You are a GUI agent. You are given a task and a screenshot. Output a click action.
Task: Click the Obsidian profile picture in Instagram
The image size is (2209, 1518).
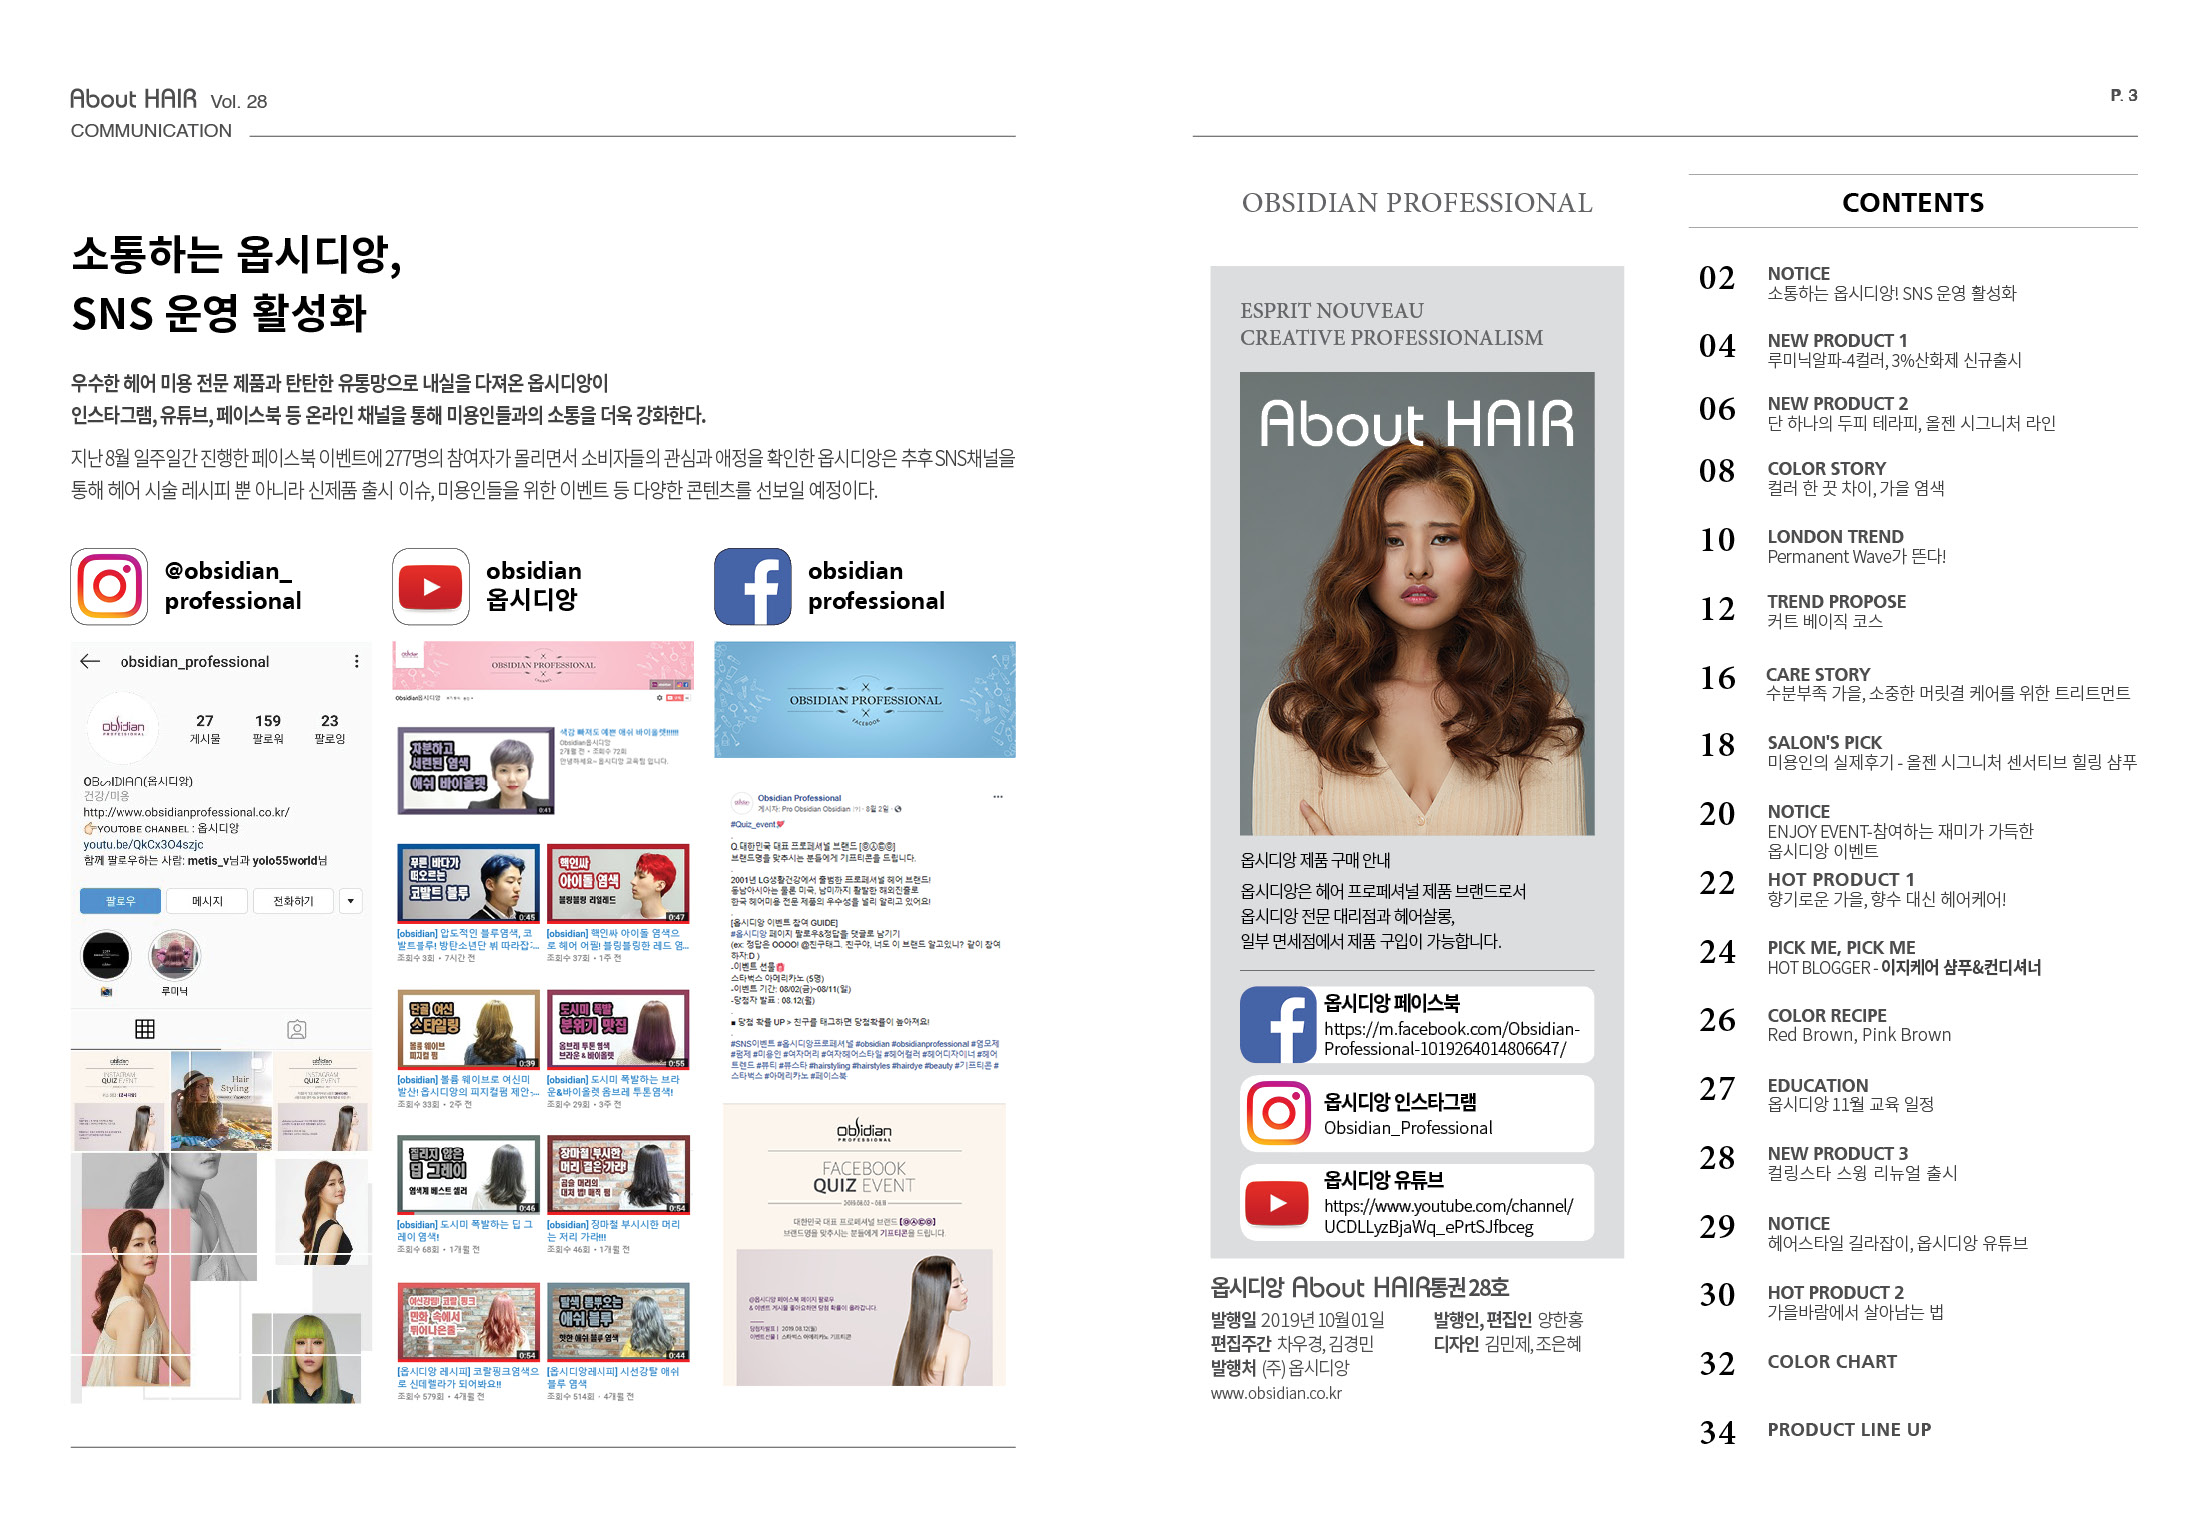(123, 728)
